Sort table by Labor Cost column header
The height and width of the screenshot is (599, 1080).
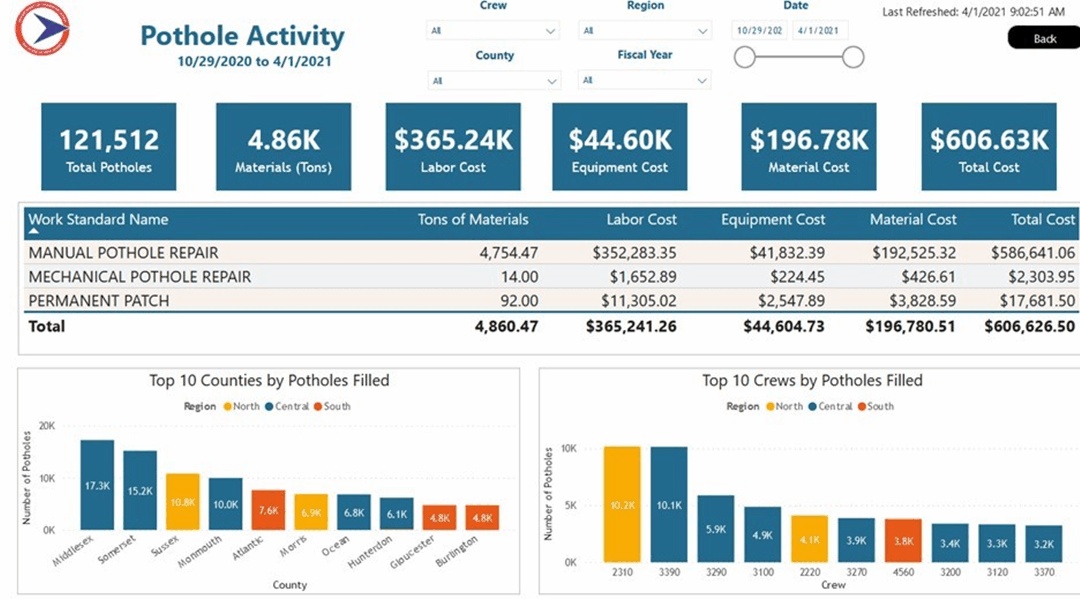click(x=641, y=220)
